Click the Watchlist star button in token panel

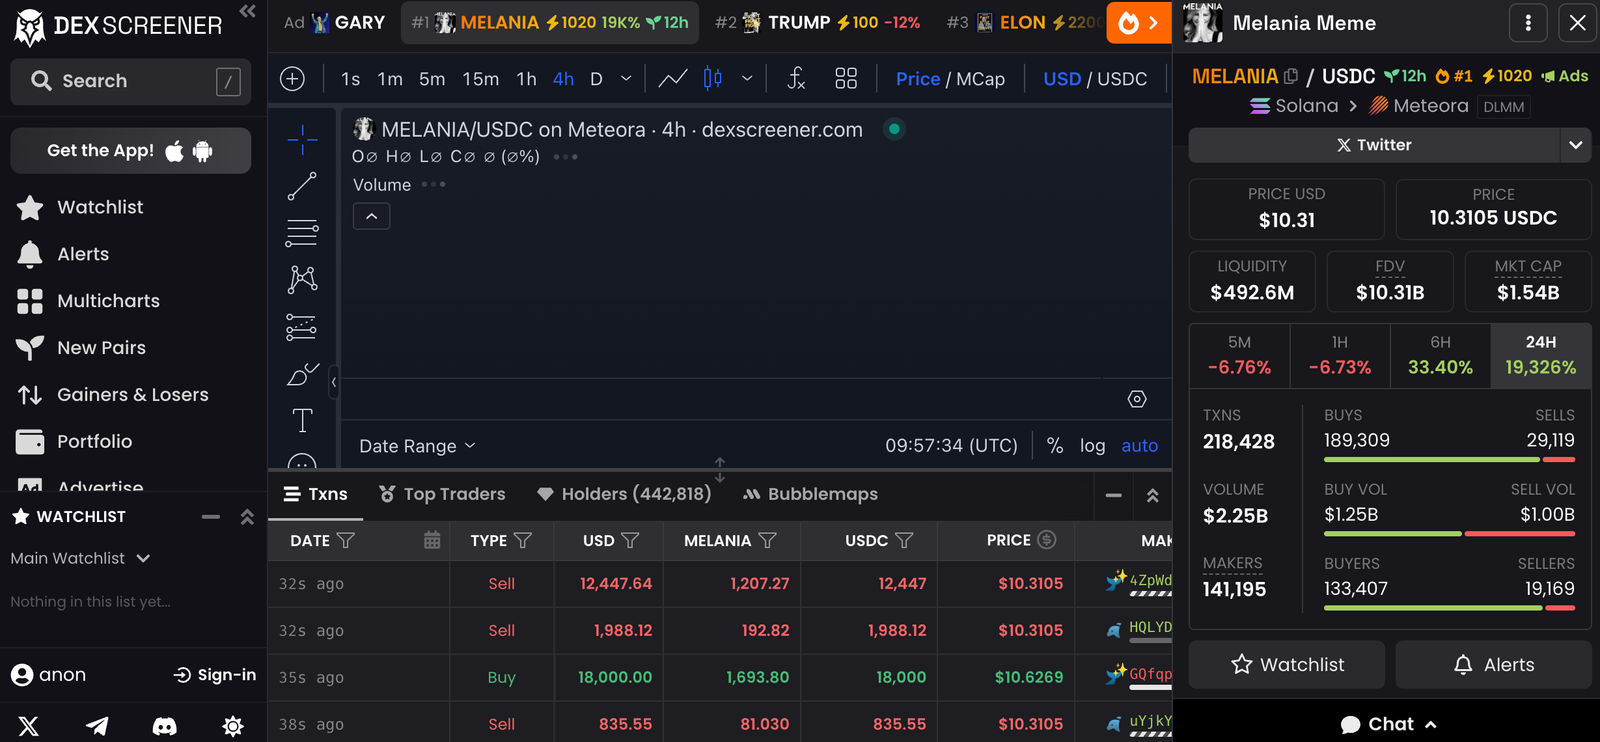1287,665
